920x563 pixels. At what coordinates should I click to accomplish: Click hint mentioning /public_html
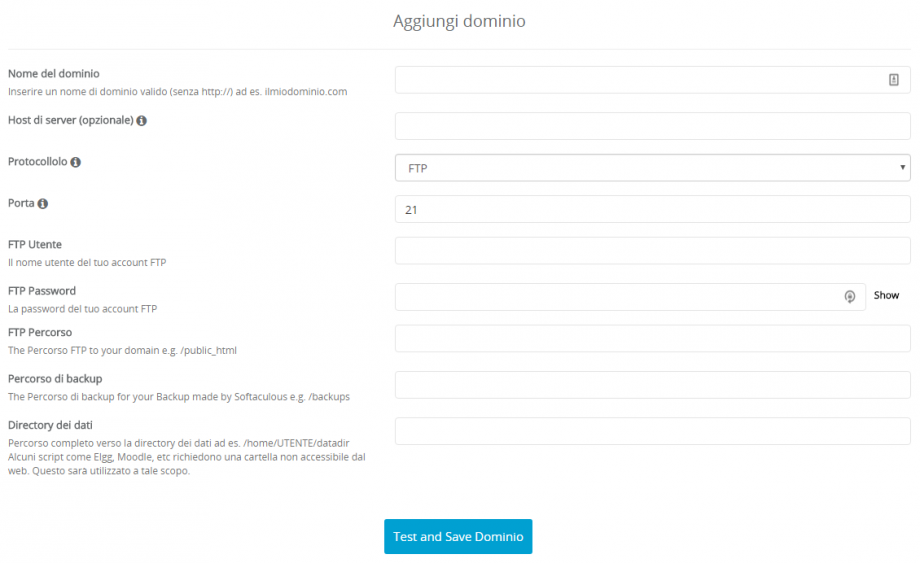122,351
